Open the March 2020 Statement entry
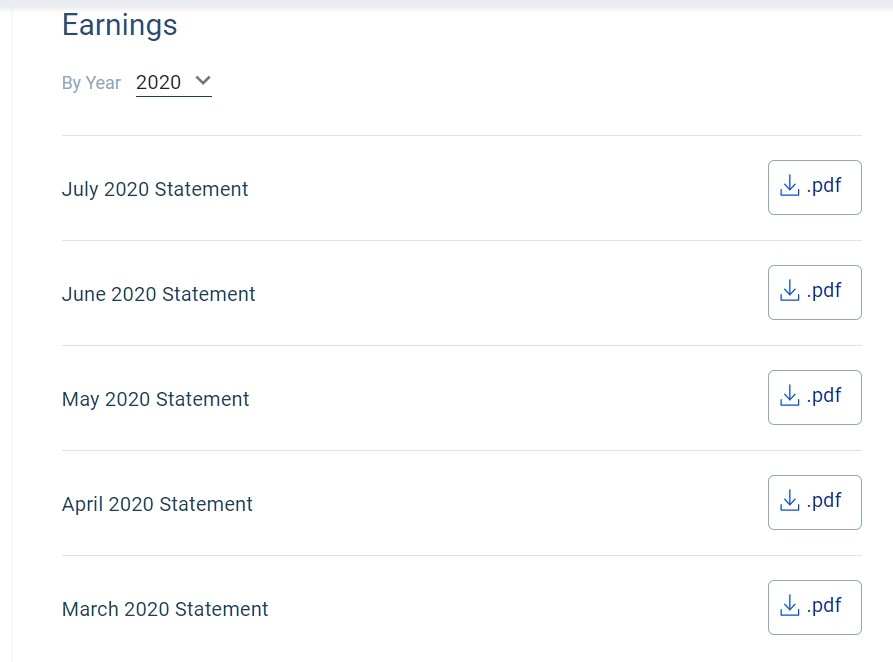Image resolution: width=893 pixels, height=662 pixels. click(x=165, y=609)
